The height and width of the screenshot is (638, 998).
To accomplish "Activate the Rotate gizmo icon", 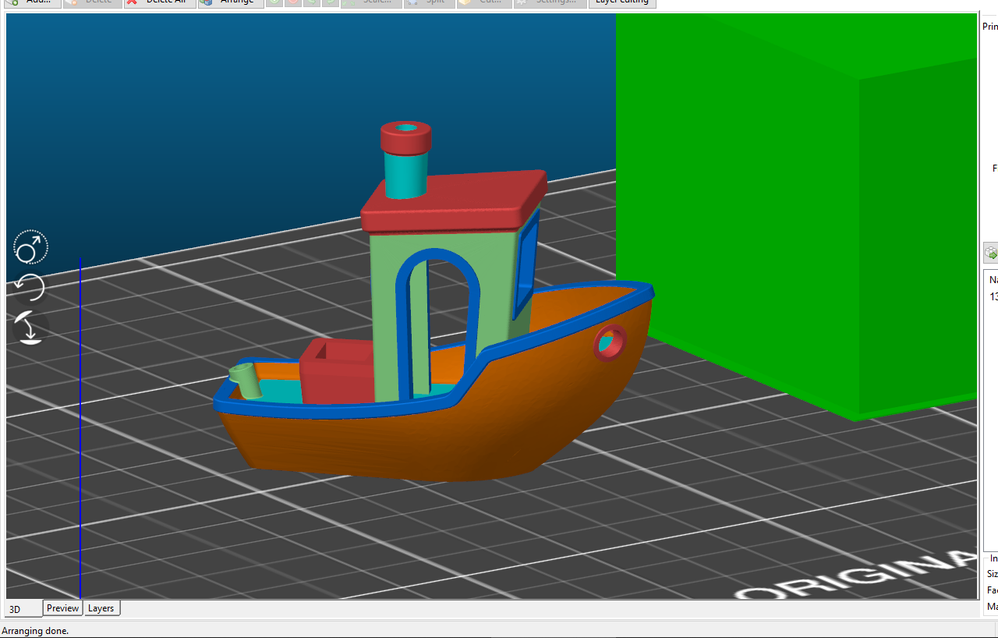I will click(x=30, y=287).
